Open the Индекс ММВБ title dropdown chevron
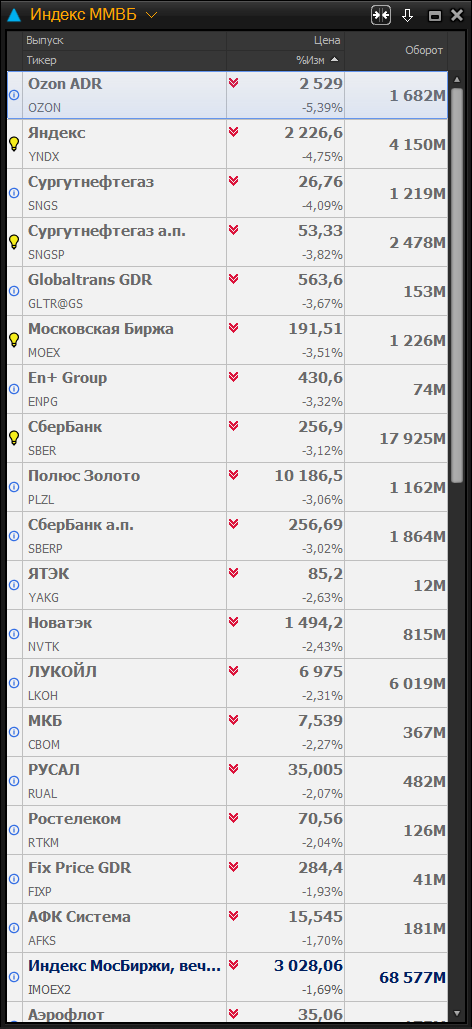Image resolution: width=472 pixels, height=1029 pixels. [152, 15]
